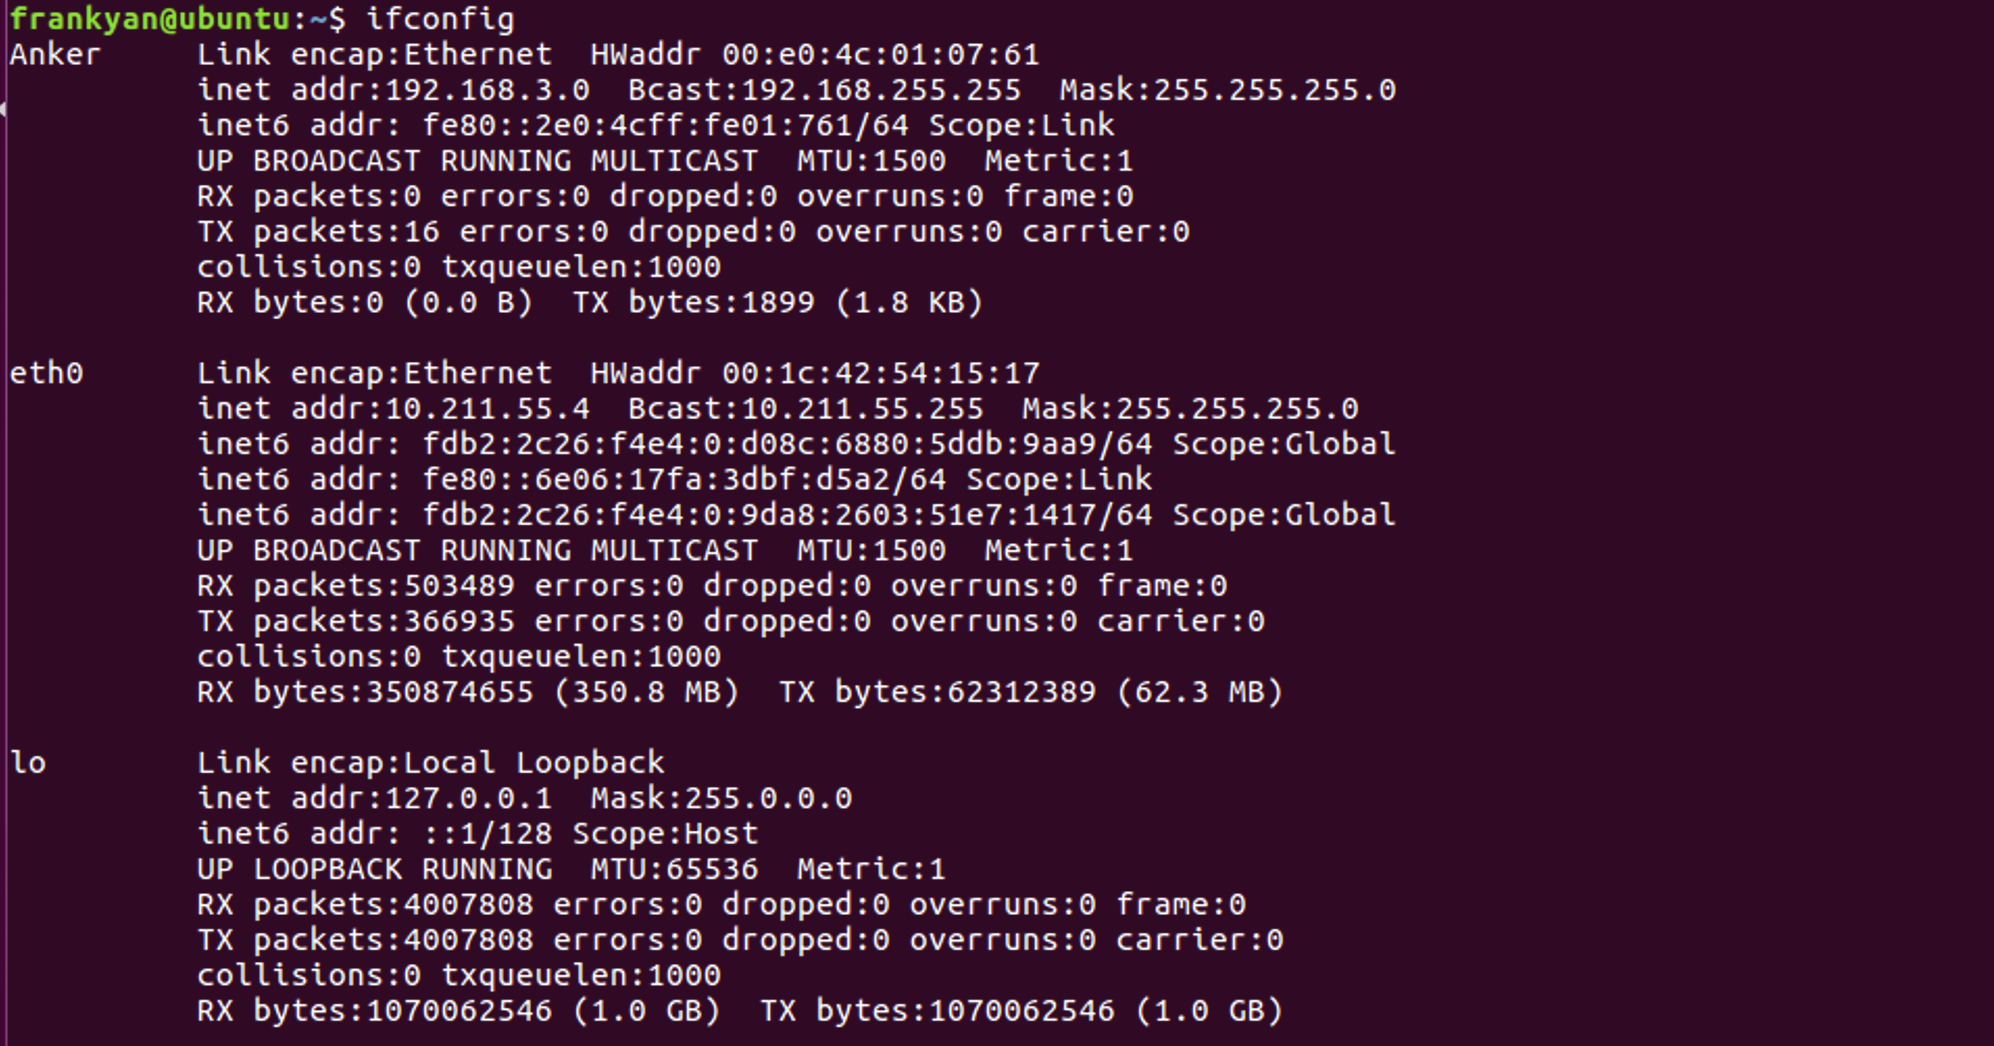Click the Bcast 192.168.255.255 value
1994x1046 pixels.
pyautogui.click(x=881, y=90)
